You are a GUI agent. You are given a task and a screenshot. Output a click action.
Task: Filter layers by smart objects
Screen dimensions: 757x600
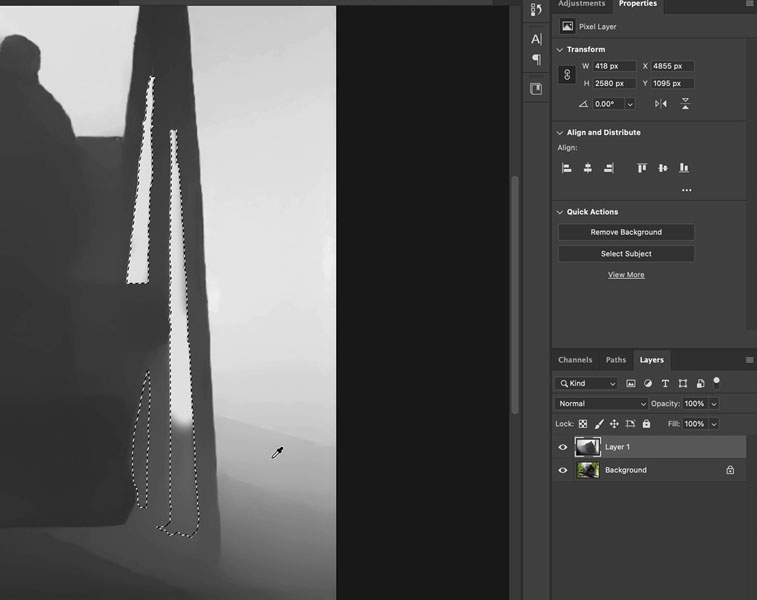click(x=700, y=383)
